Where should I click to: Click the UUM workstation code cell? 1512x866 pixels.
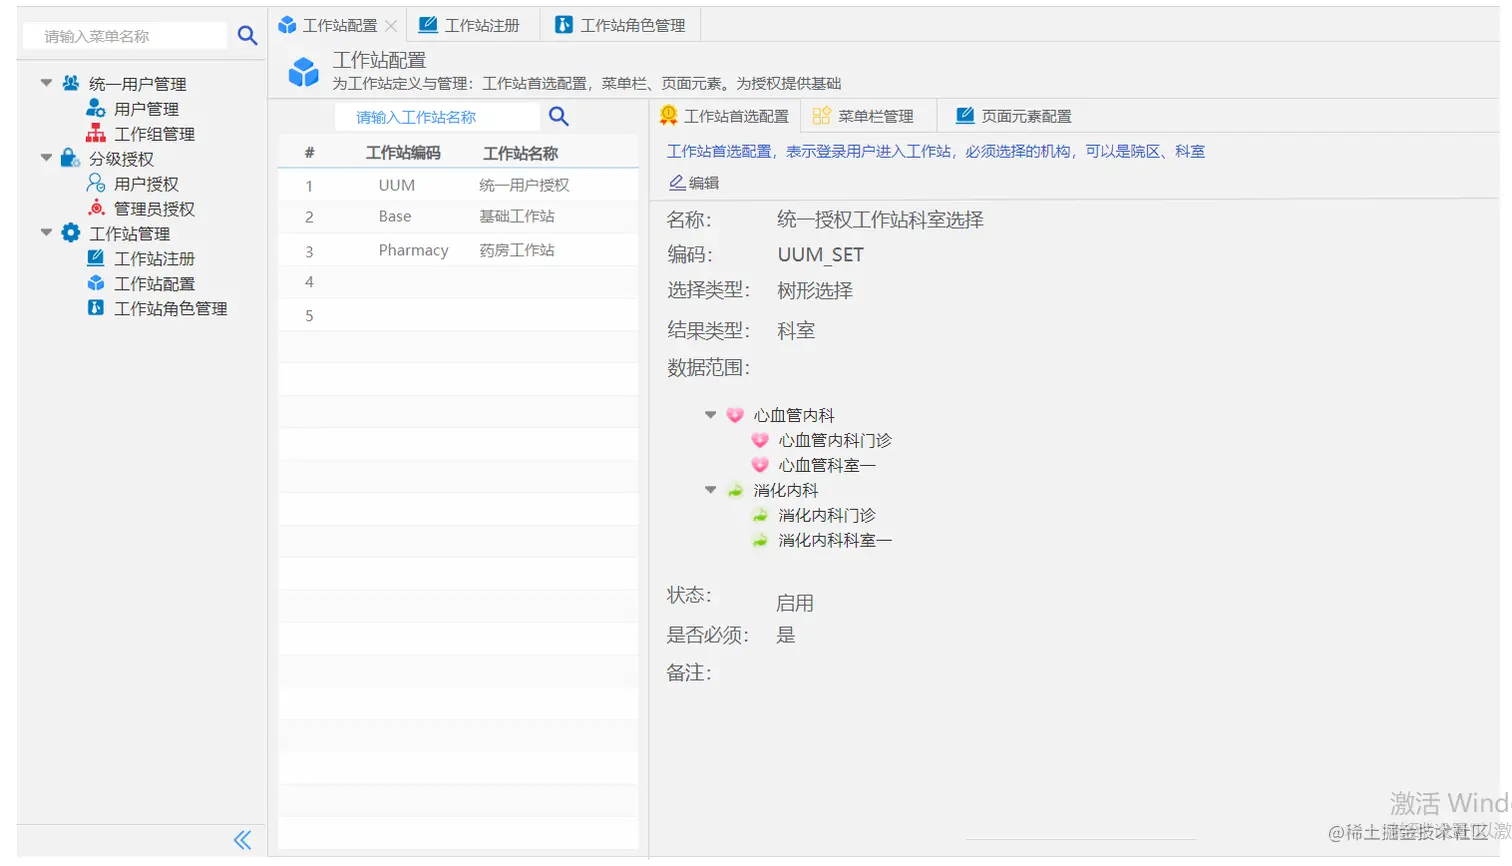tap(397, 185)
